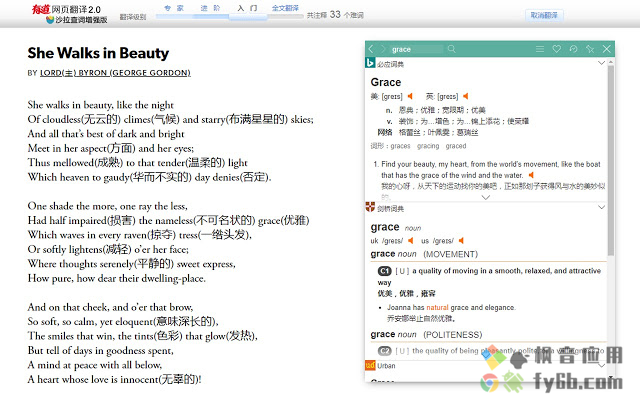The height and width of the screenshot is (400, 640).
Task: Click the Cambridge dictionary shield icon
Action: pos(370,207)
